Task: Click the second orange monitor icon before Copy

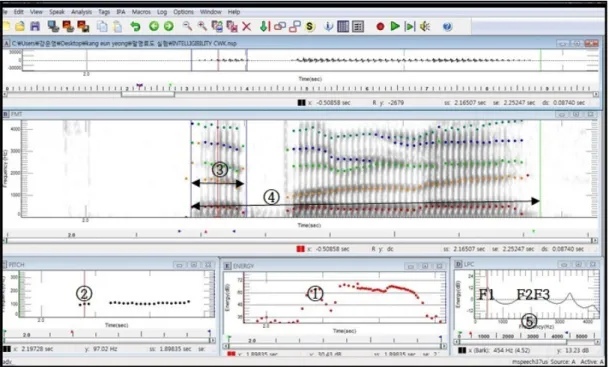Action: click(83, 26)
